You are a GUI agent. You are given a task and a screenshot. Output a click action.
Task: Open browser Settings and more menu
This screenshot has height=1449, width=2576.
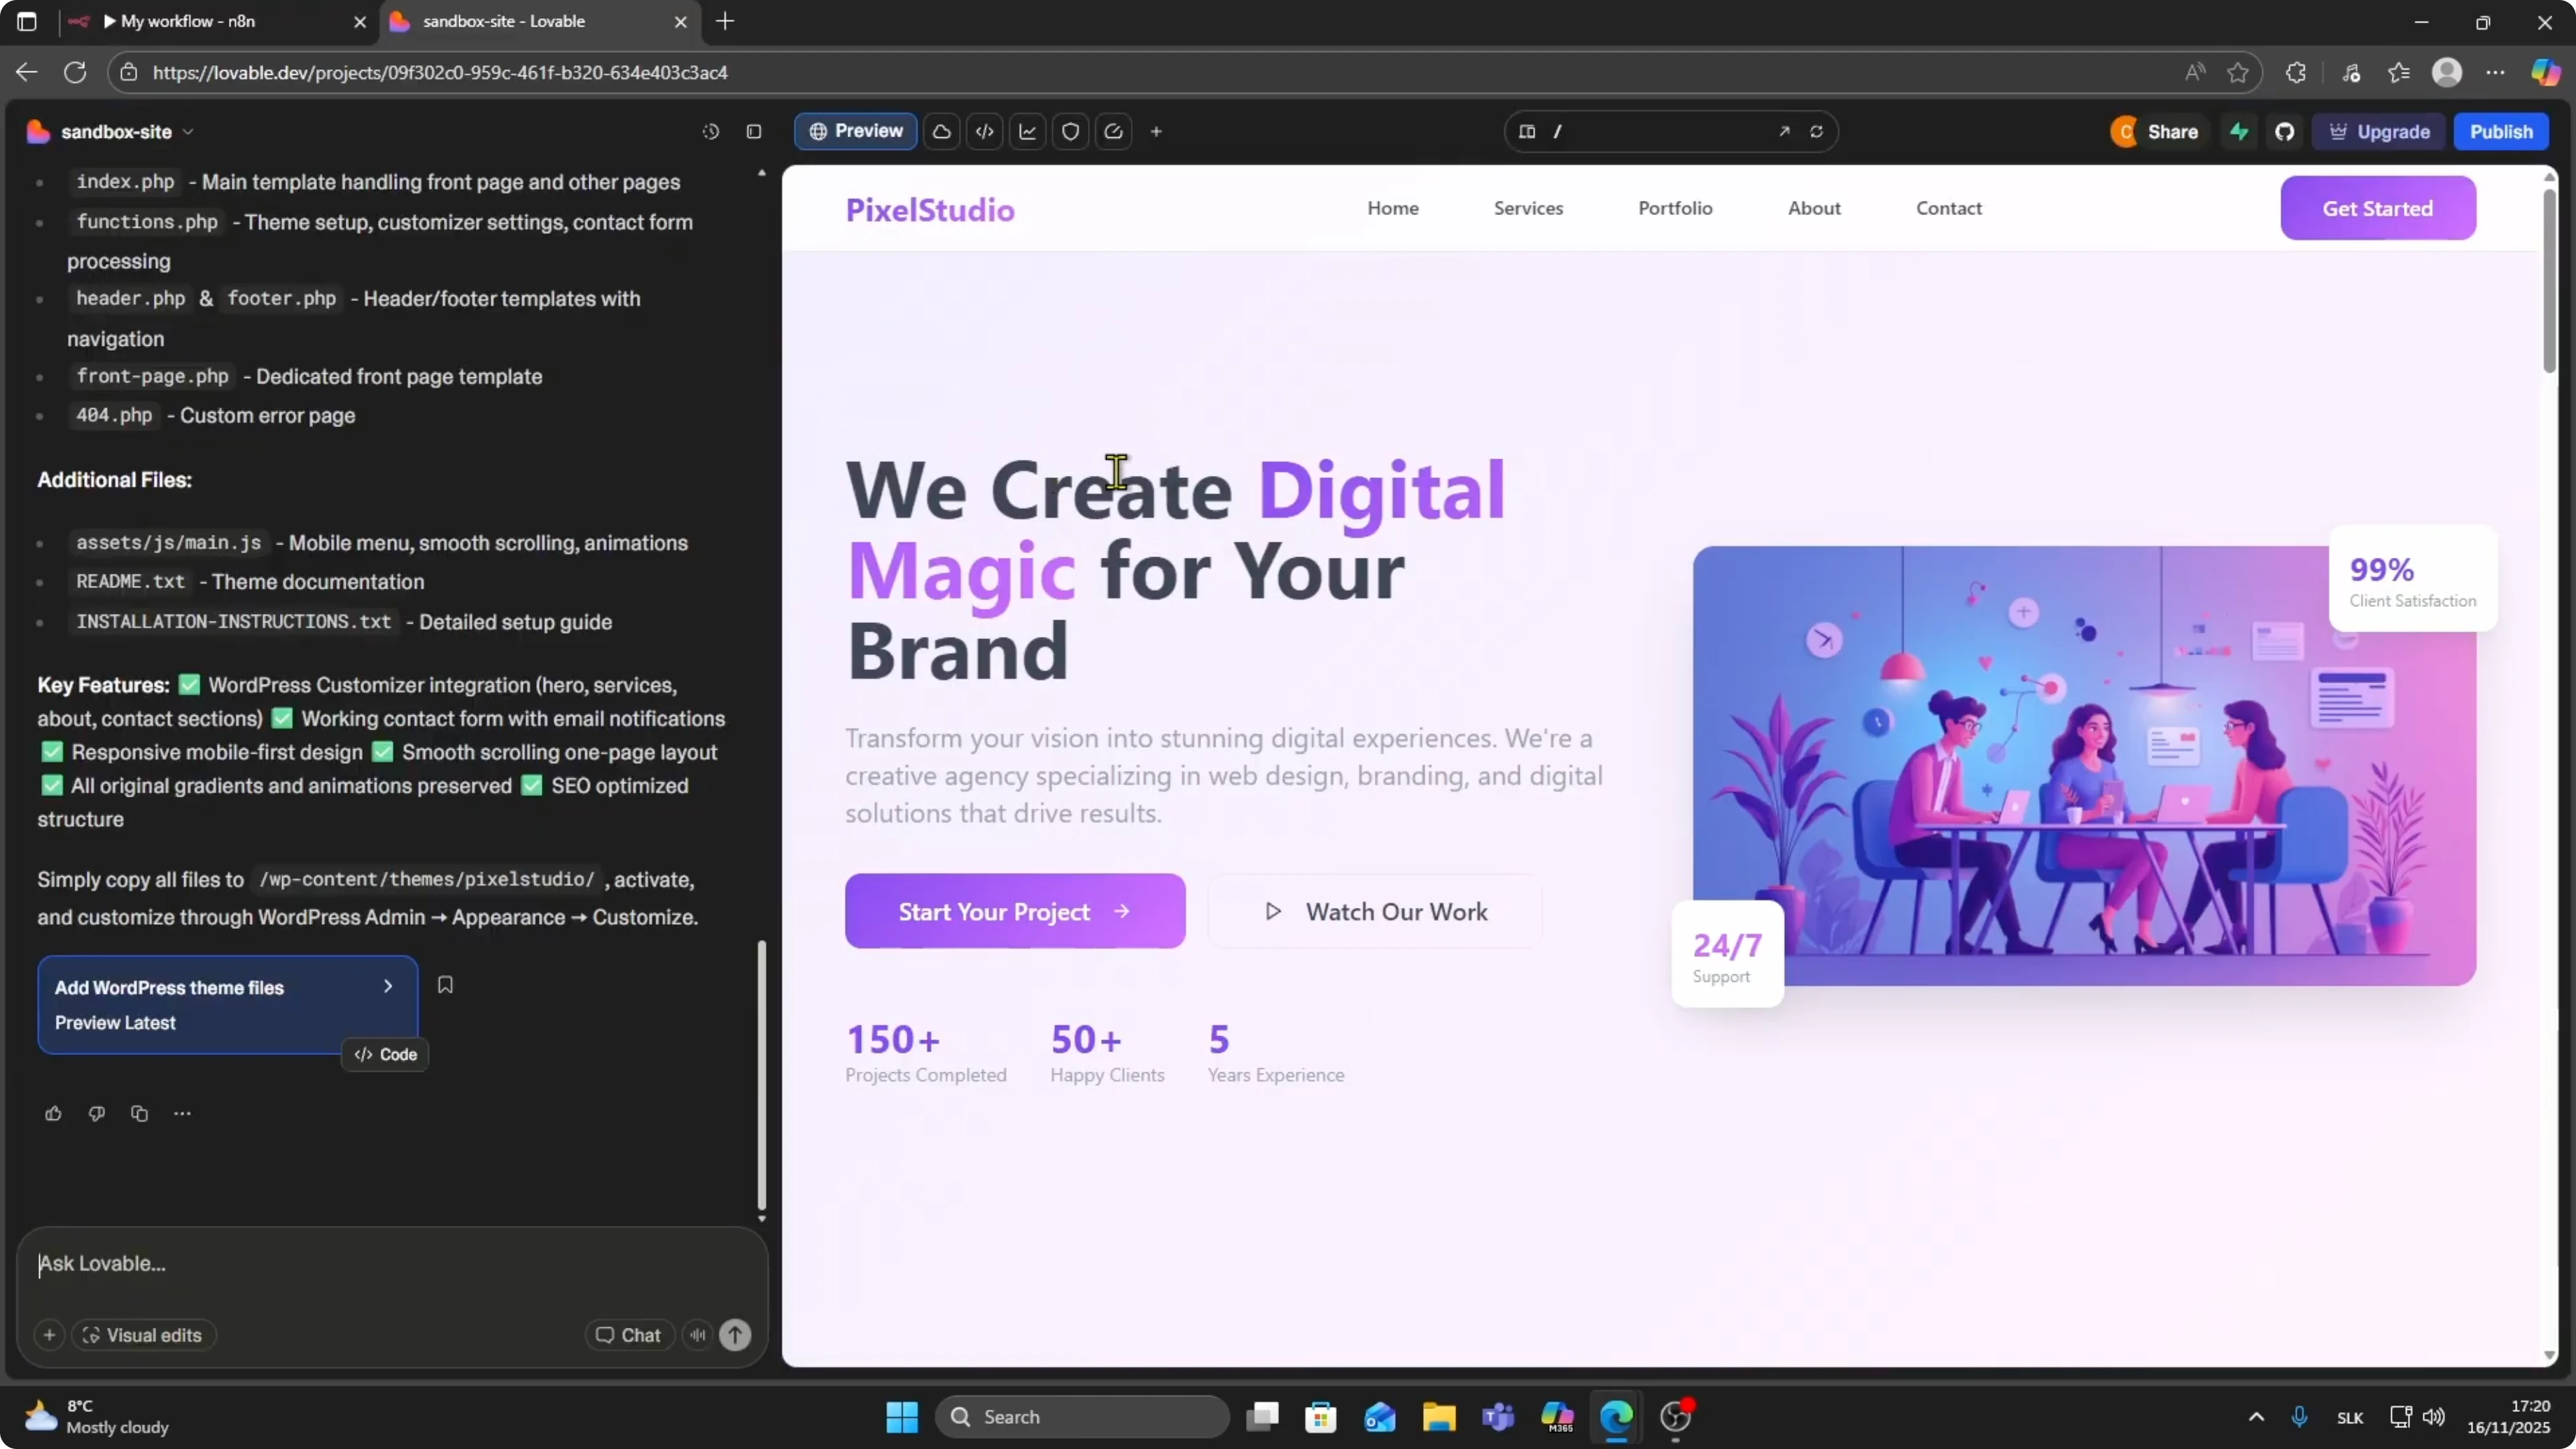pyautogui.click(x=2496, y=72)
